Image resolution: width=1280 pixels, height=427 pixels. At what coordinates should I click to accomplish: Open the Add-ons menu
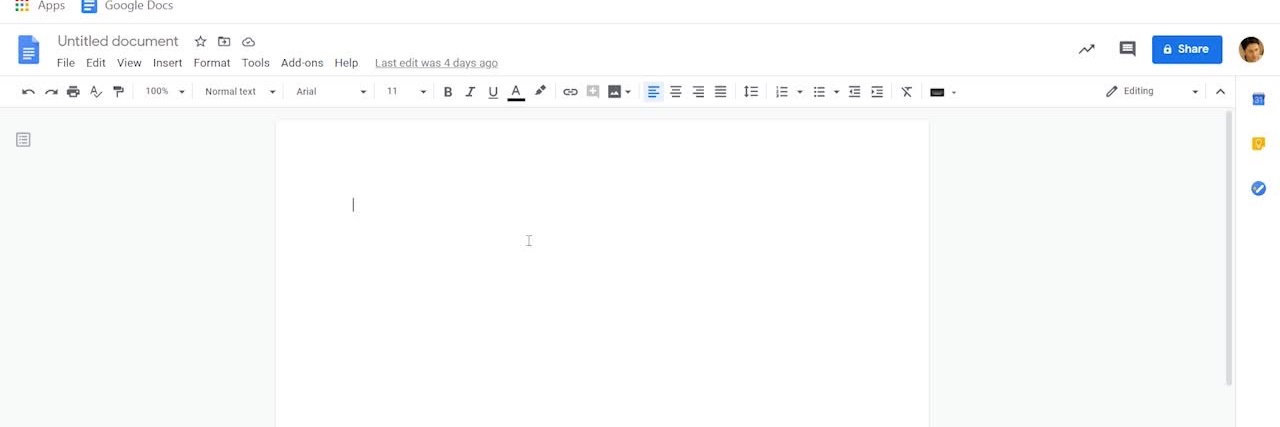click(302, 63)
